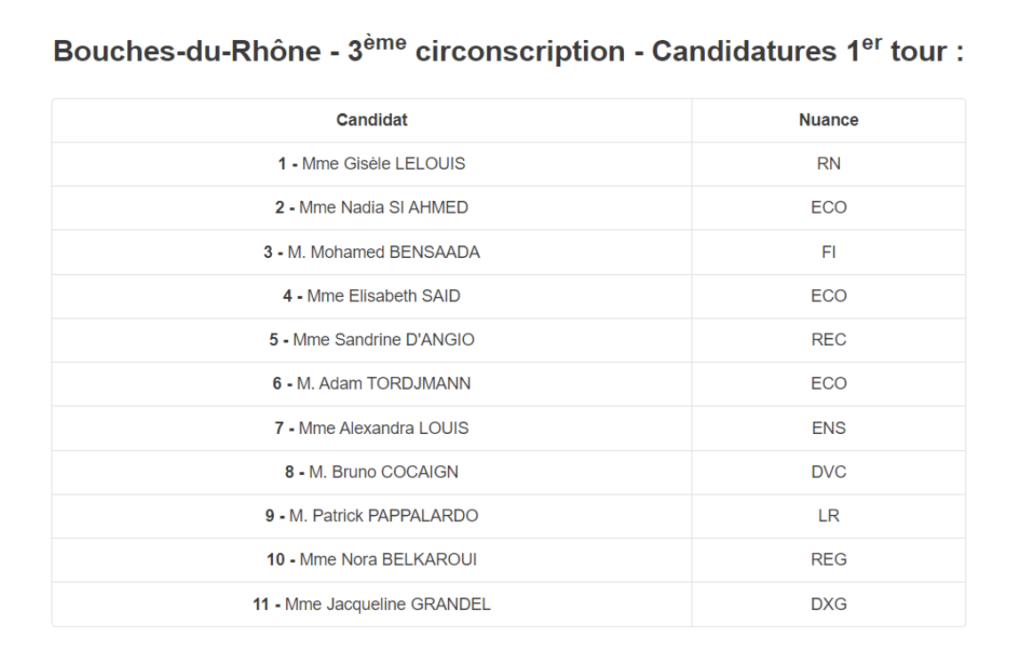Click the RN nuance cell
The height and width of the screenshot is (667, 1024).
pyautogui.click(x=828, y=164)
